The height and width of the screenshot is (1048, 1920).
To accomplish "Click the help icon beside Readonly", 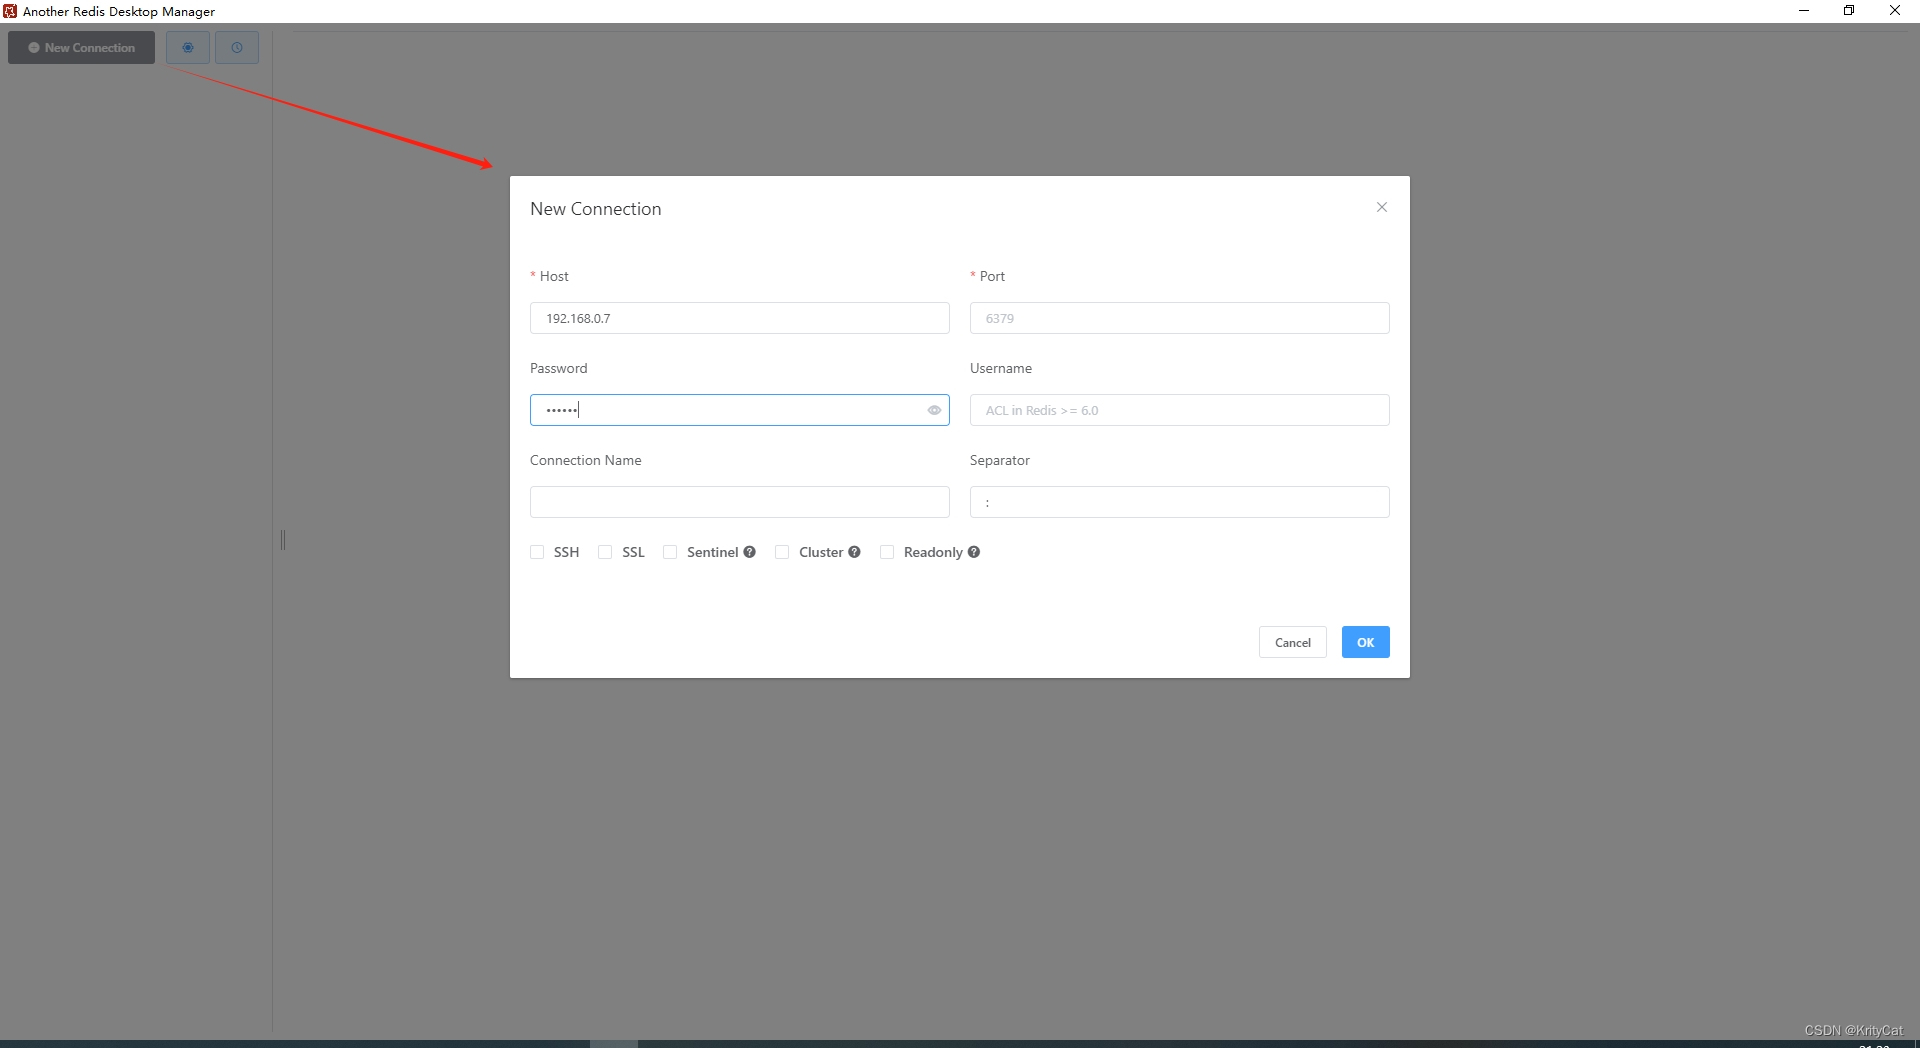I will click(974, 552).
